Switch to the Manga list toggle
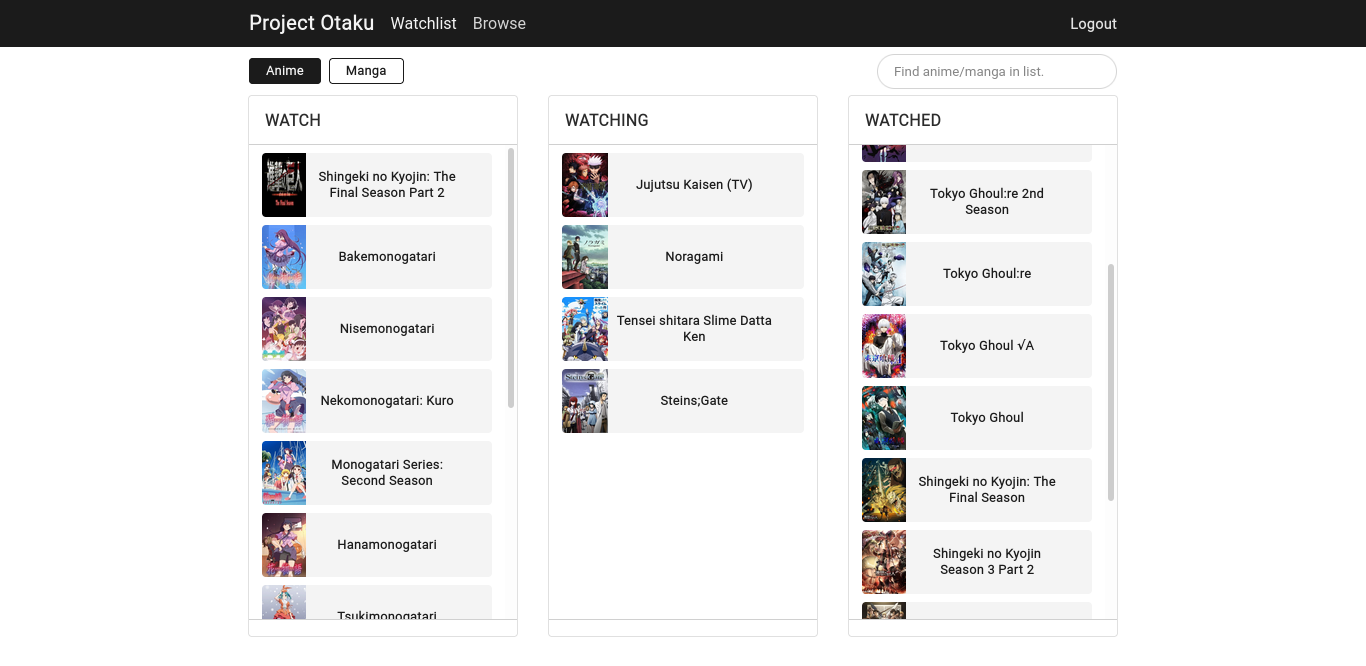The image size is (1366, 666). pyautogui.click(x=366, y=71)
